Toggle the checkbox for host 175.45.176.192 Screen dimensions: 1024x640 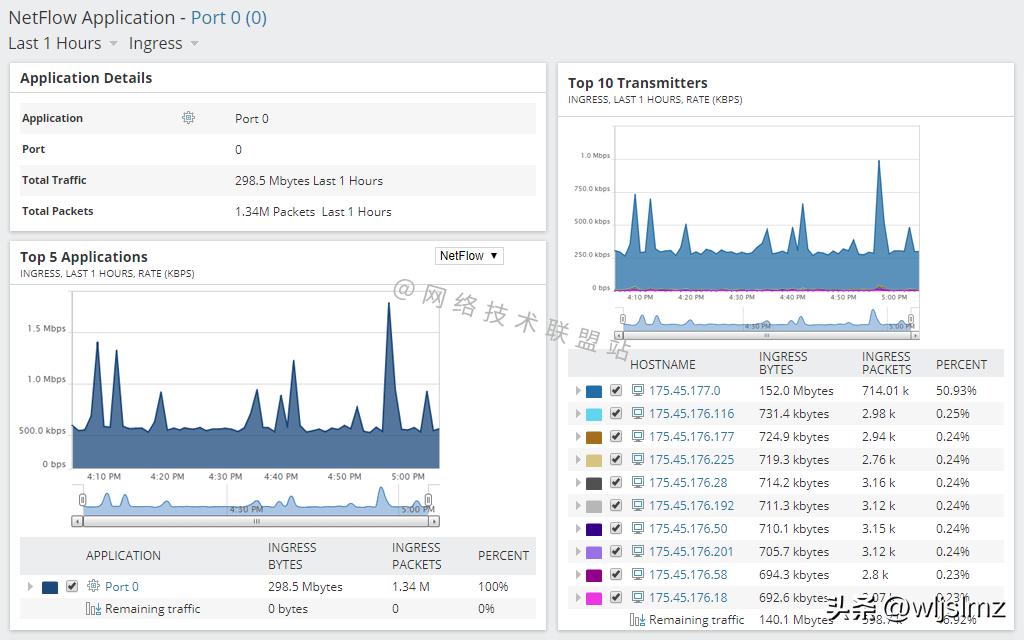click(x=616, y=506)
